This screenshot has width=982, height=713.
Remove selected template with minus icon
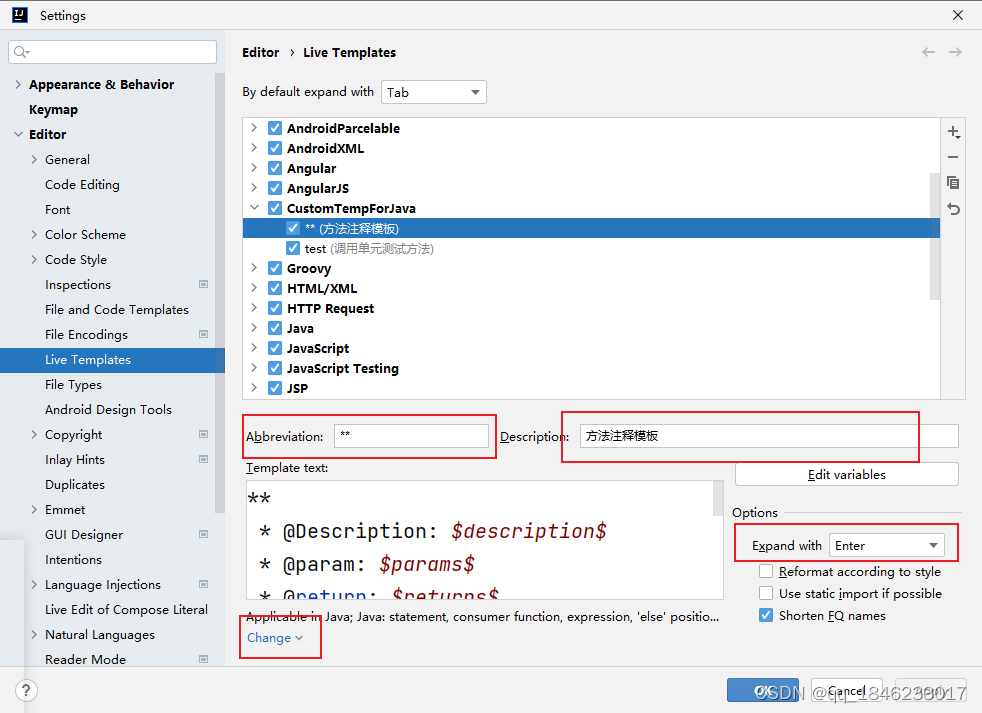click(953, 157)
